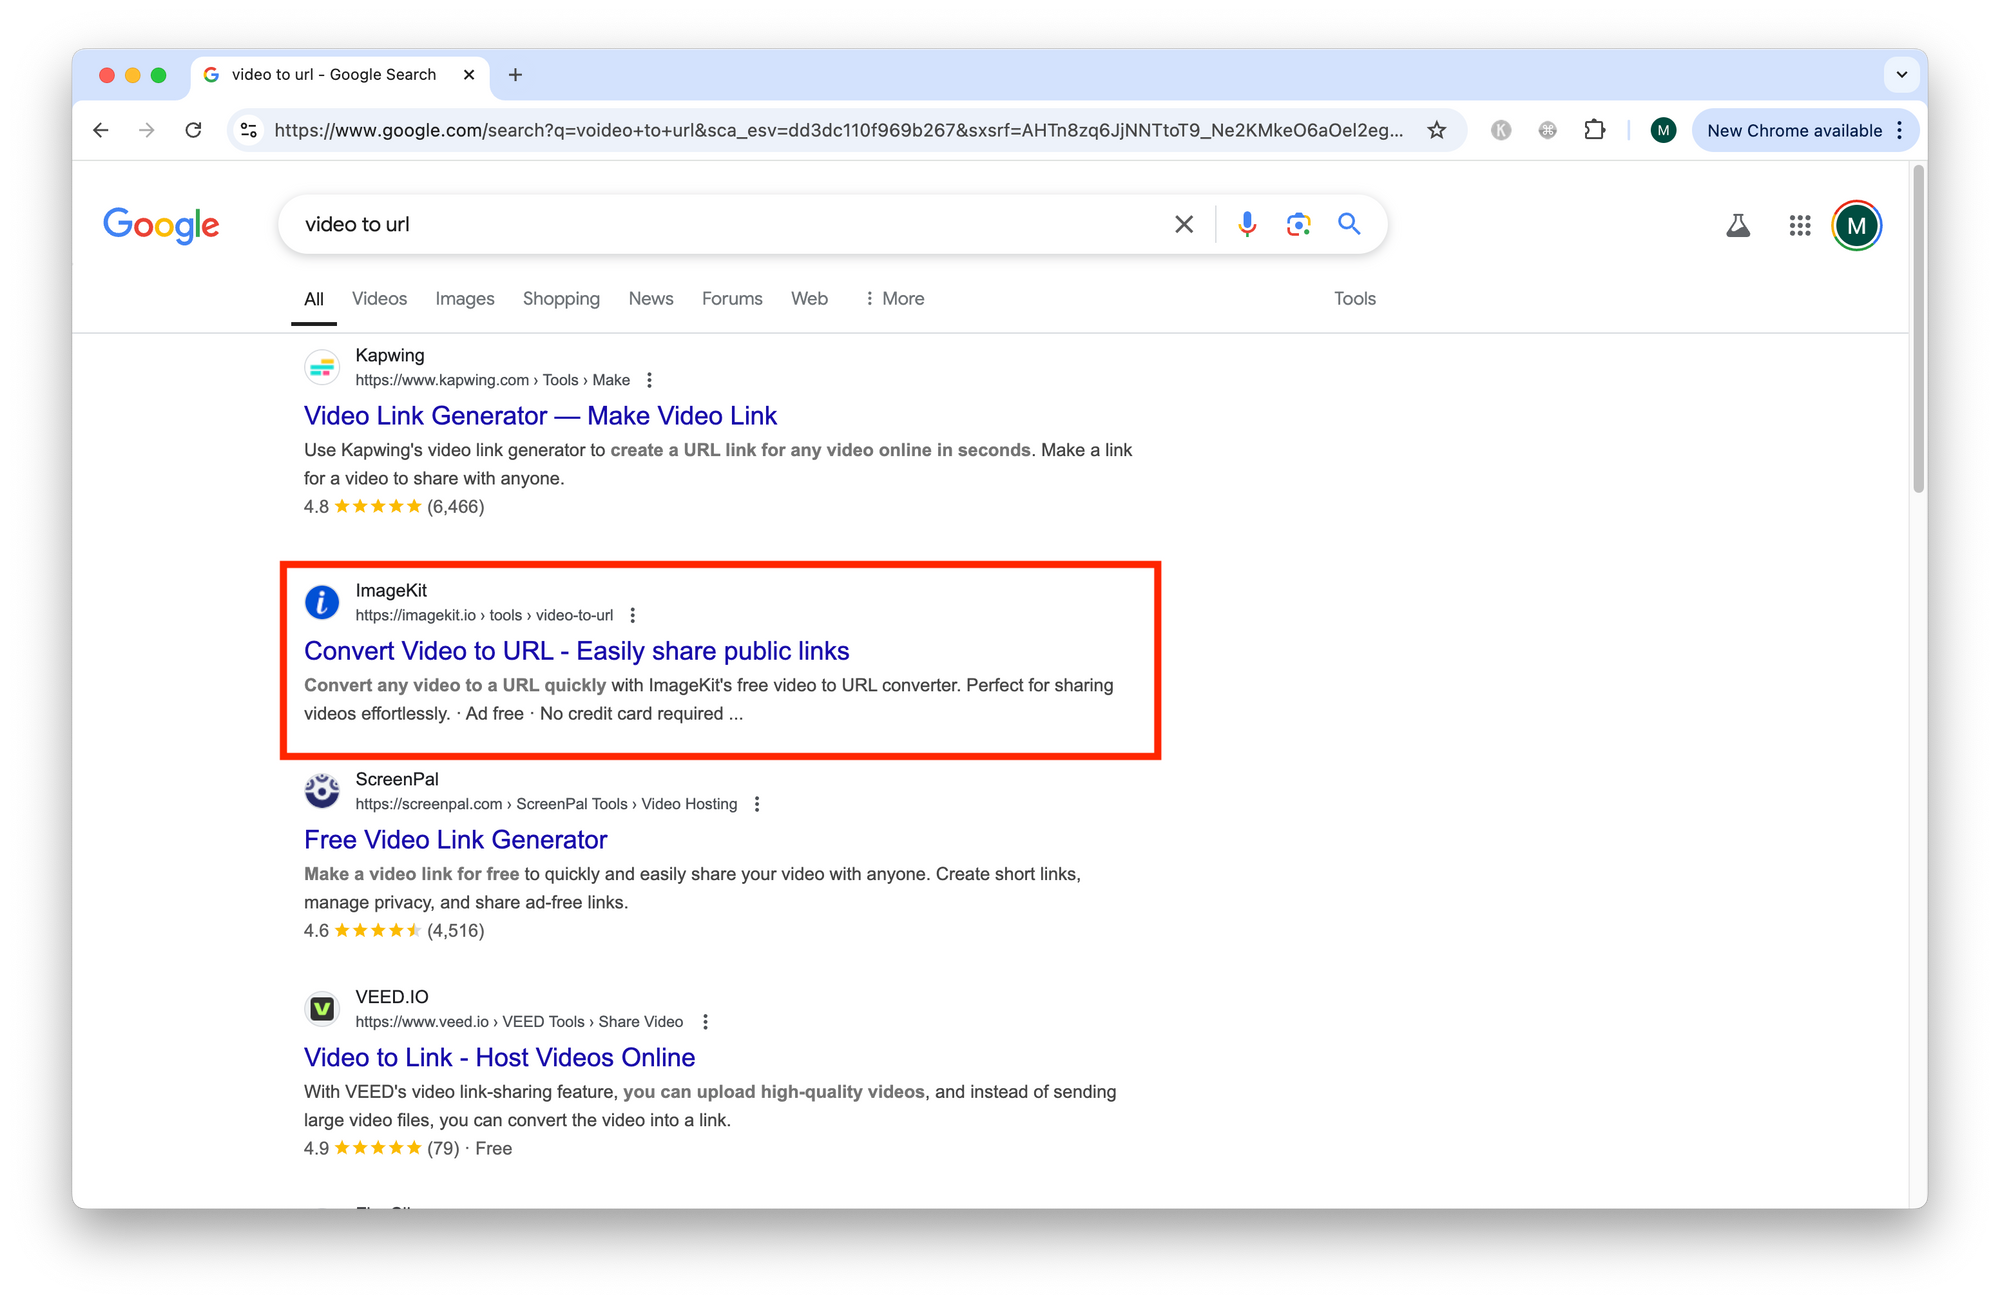Close the video to url tab
The width and height of the screenshot is (2000, 1304).
point(469,75)
